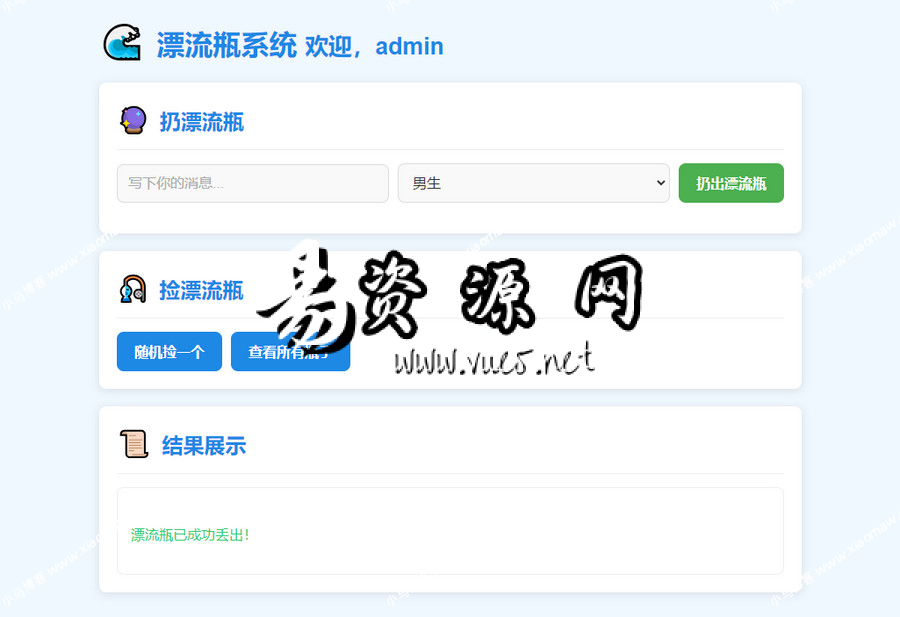Click the arrow on the 男生 select box
900x617 pixels.
[x=660, y=183]
